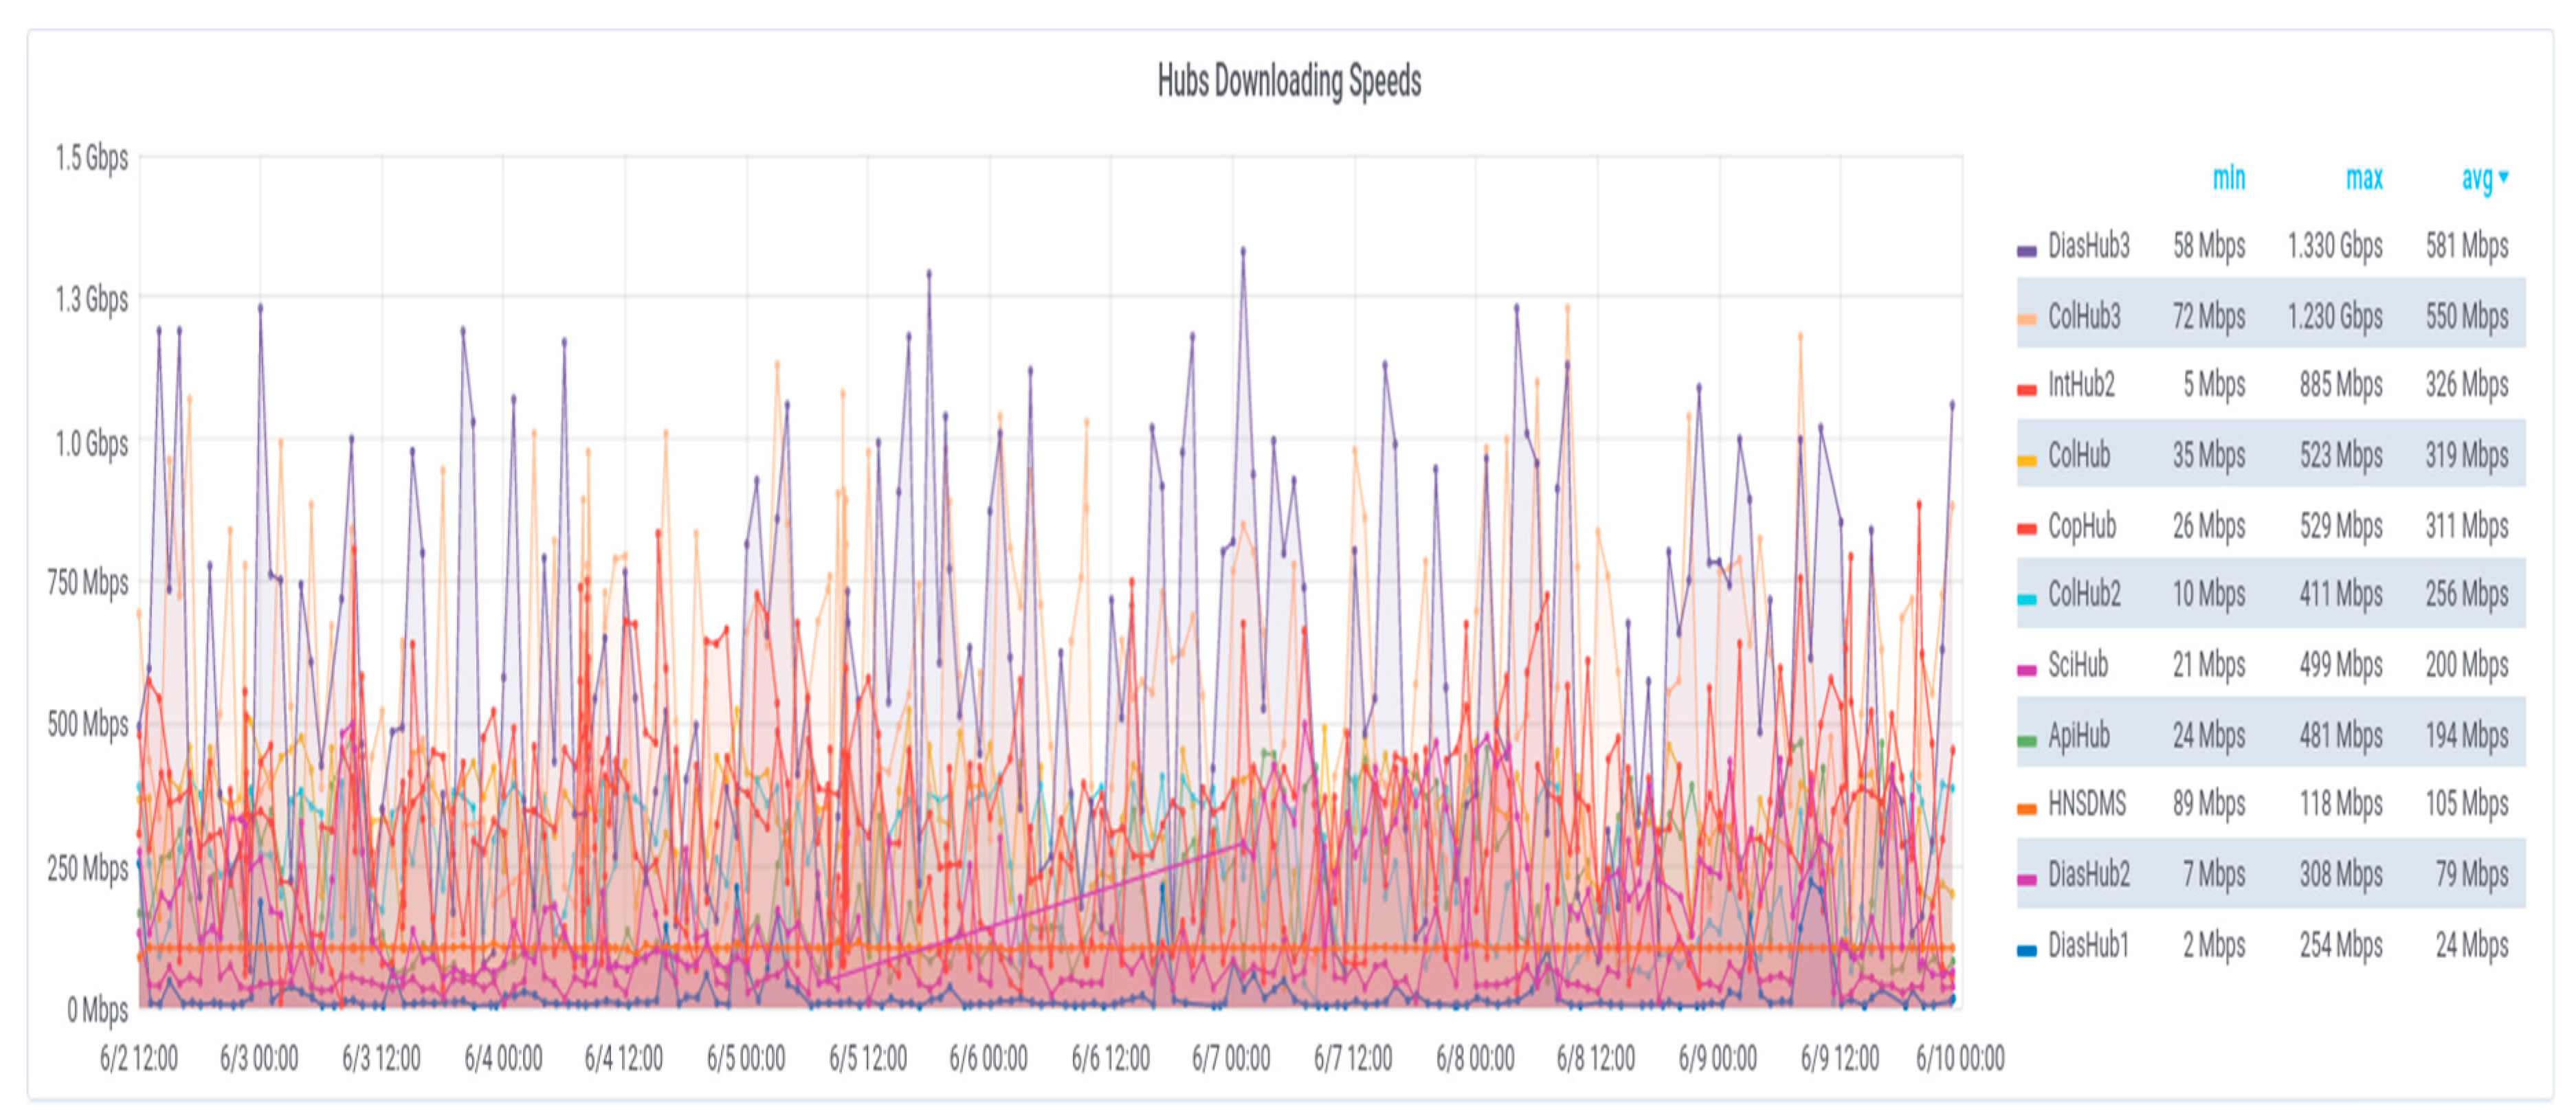Toggle DiasHub3 series in legend
This screenshot has height=1120, width=2576.
coord(2089,246)
